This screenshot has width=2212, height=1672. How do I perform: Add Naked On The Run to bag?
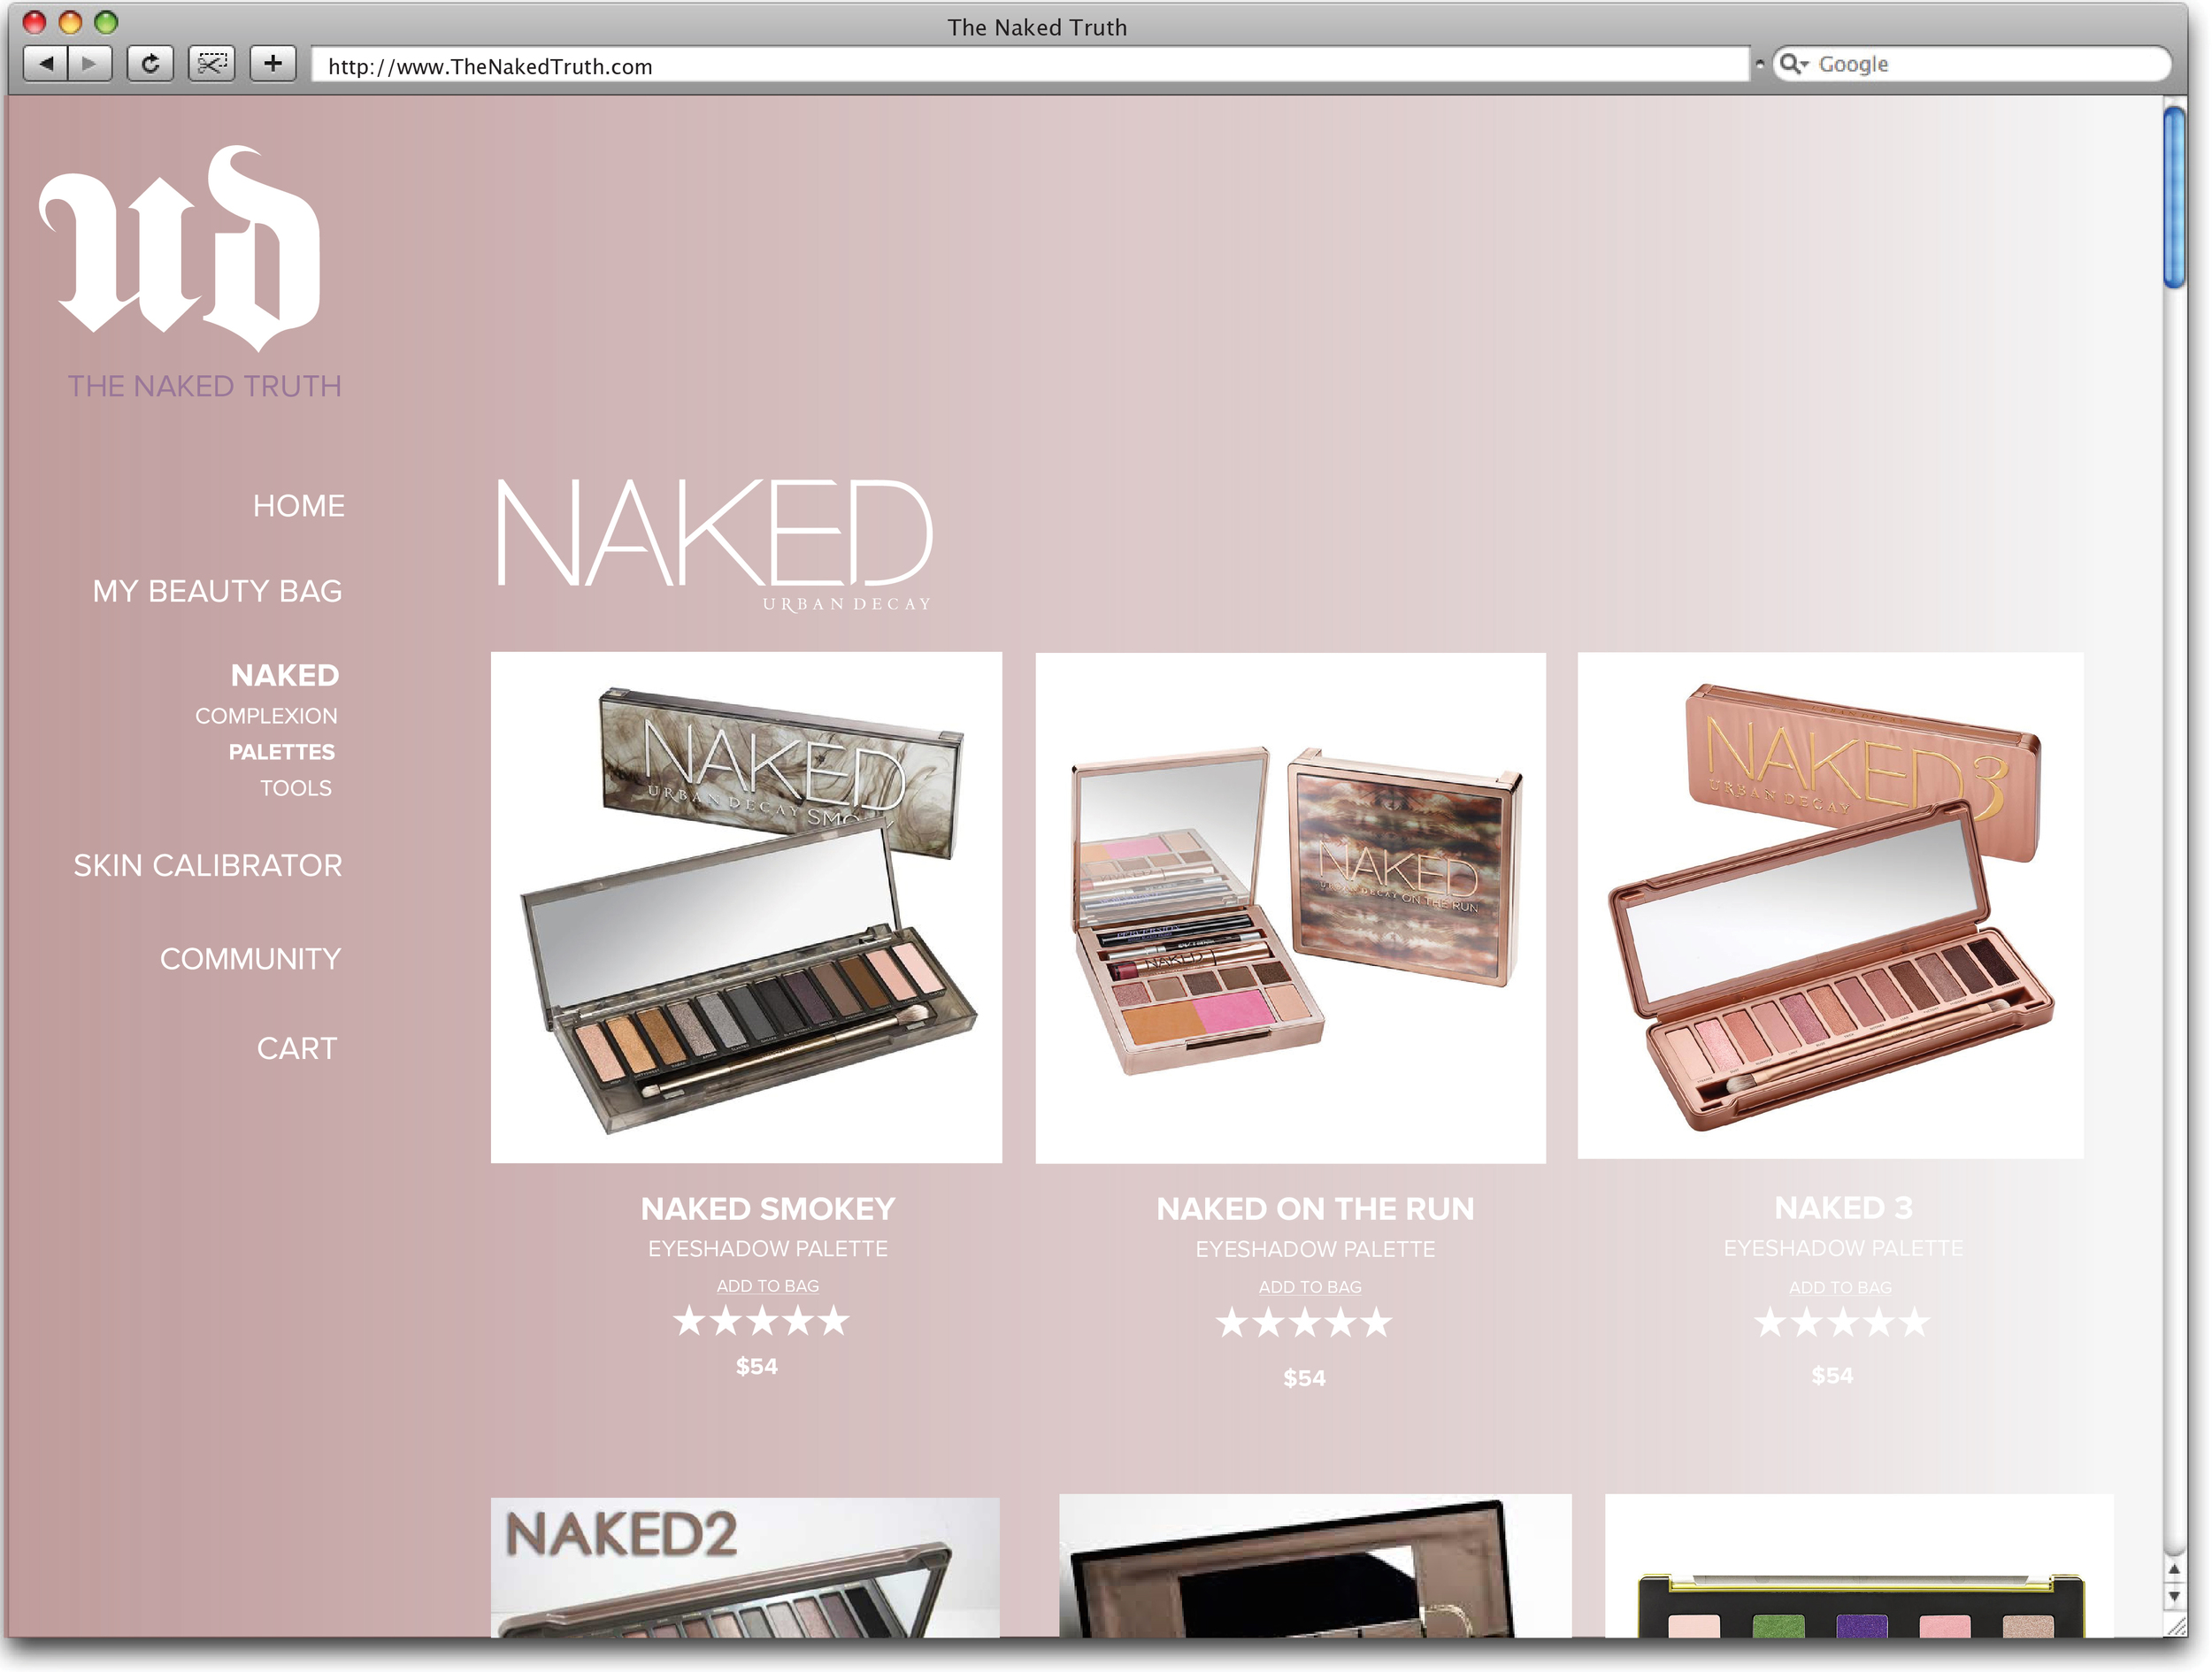tap(1310, 1287)
